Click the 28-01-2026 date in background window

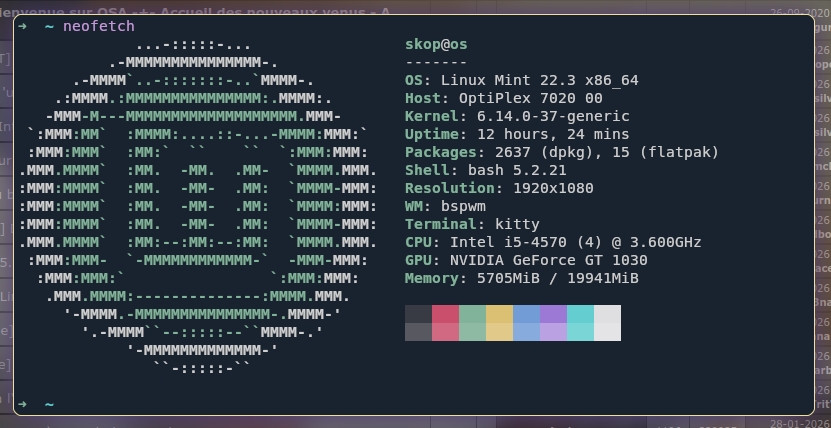coord(798,422)
